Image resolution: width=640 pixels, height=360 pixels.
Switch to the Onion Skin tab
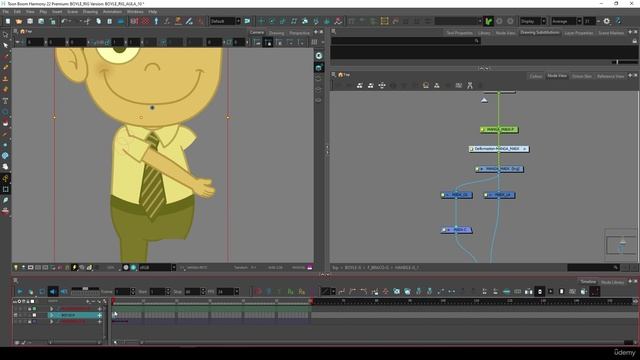(x=582, y=76)
